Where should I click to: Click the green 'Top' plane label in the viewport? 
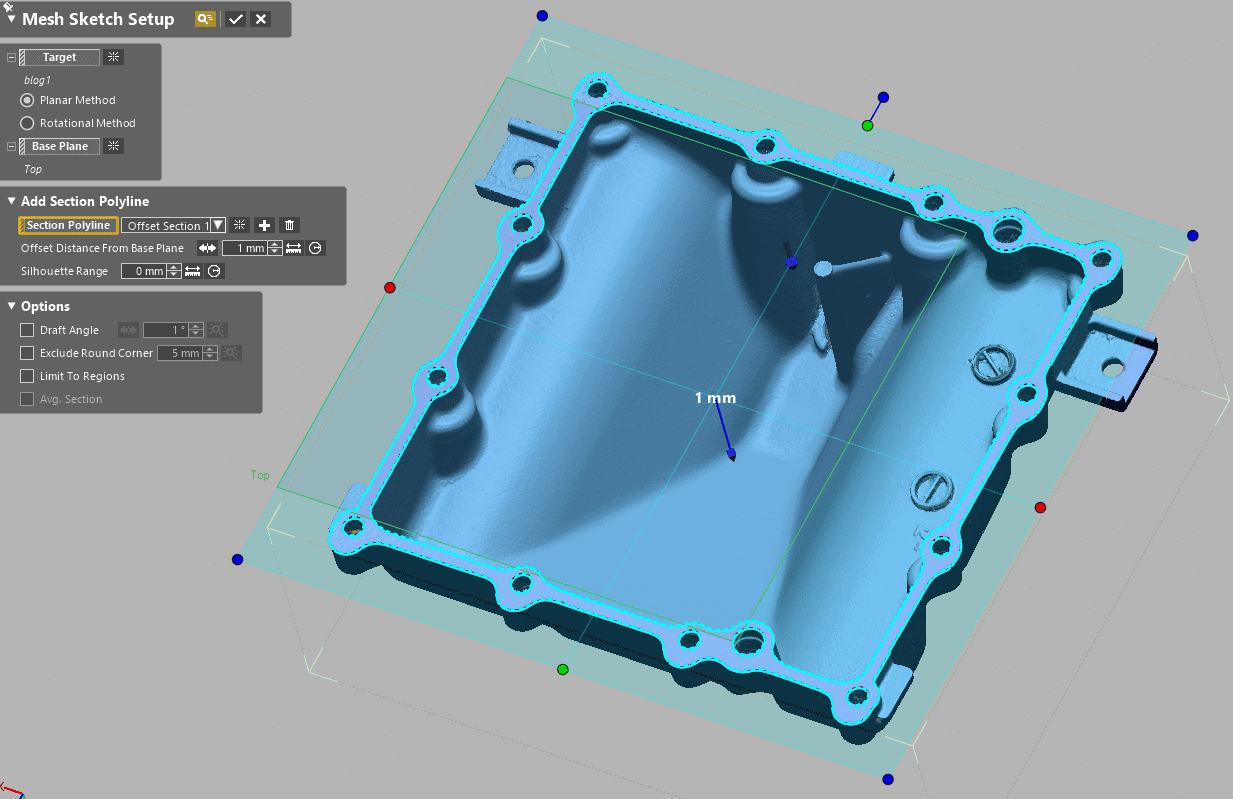tap(260, 475)
